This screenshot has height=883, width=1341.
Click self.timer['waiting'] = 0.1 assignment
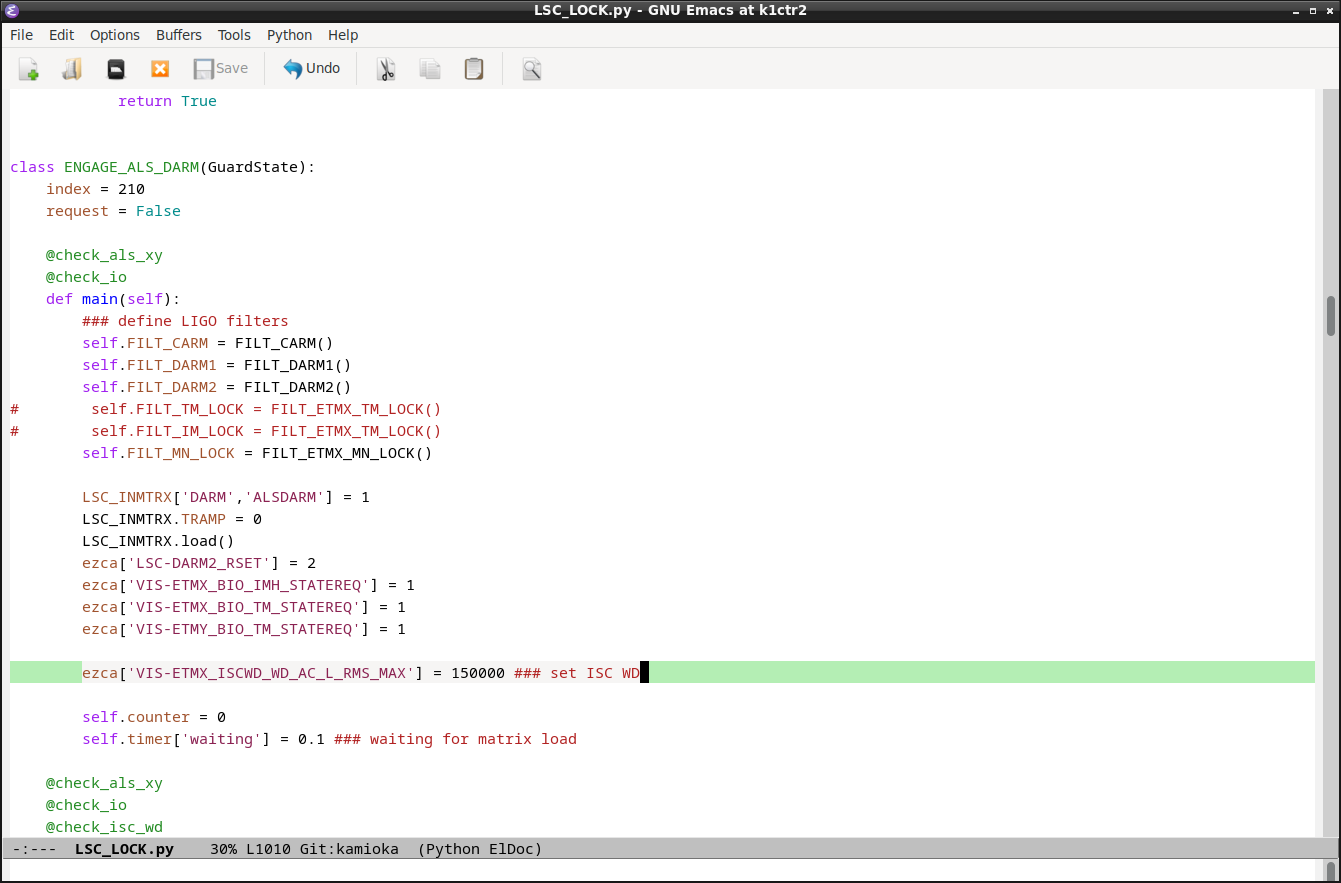203,739
